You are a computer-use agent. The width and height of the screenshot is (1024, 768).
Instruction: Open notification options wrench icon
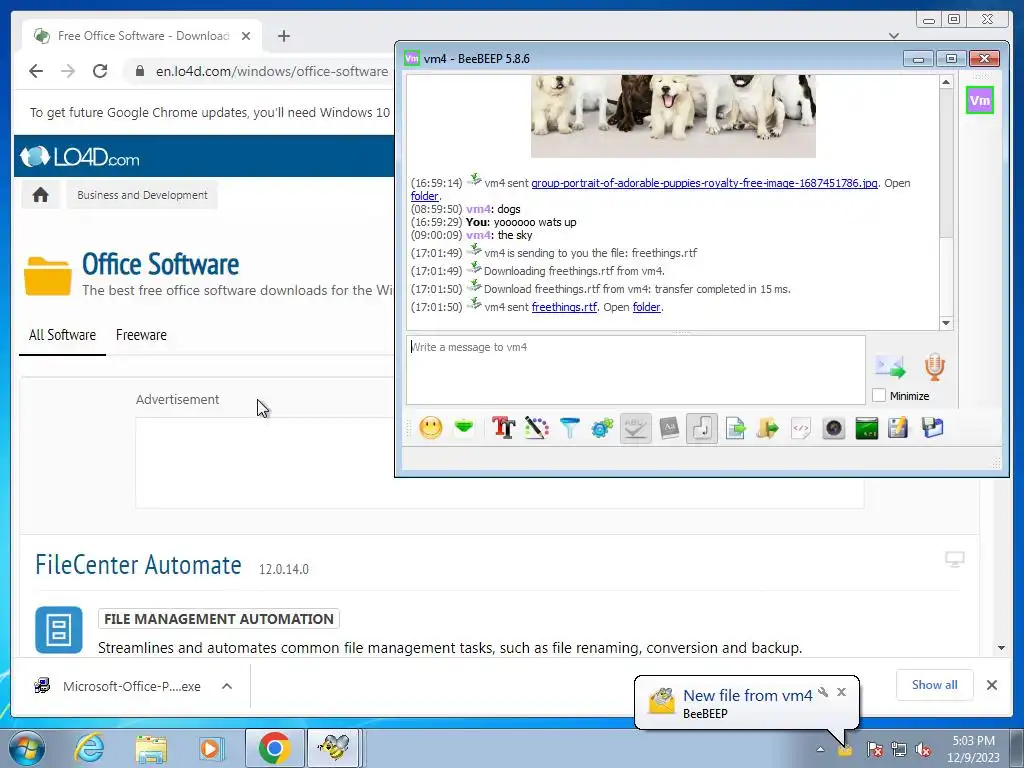coord(824,692)
